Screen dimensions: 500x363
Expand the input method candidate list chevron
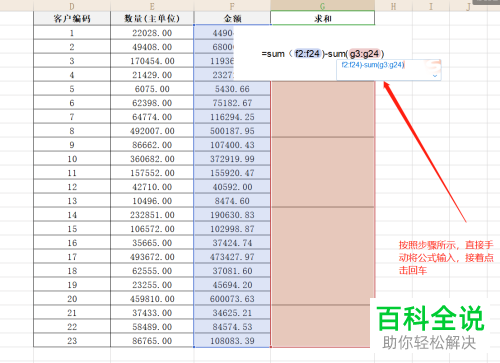coord(435,76)
